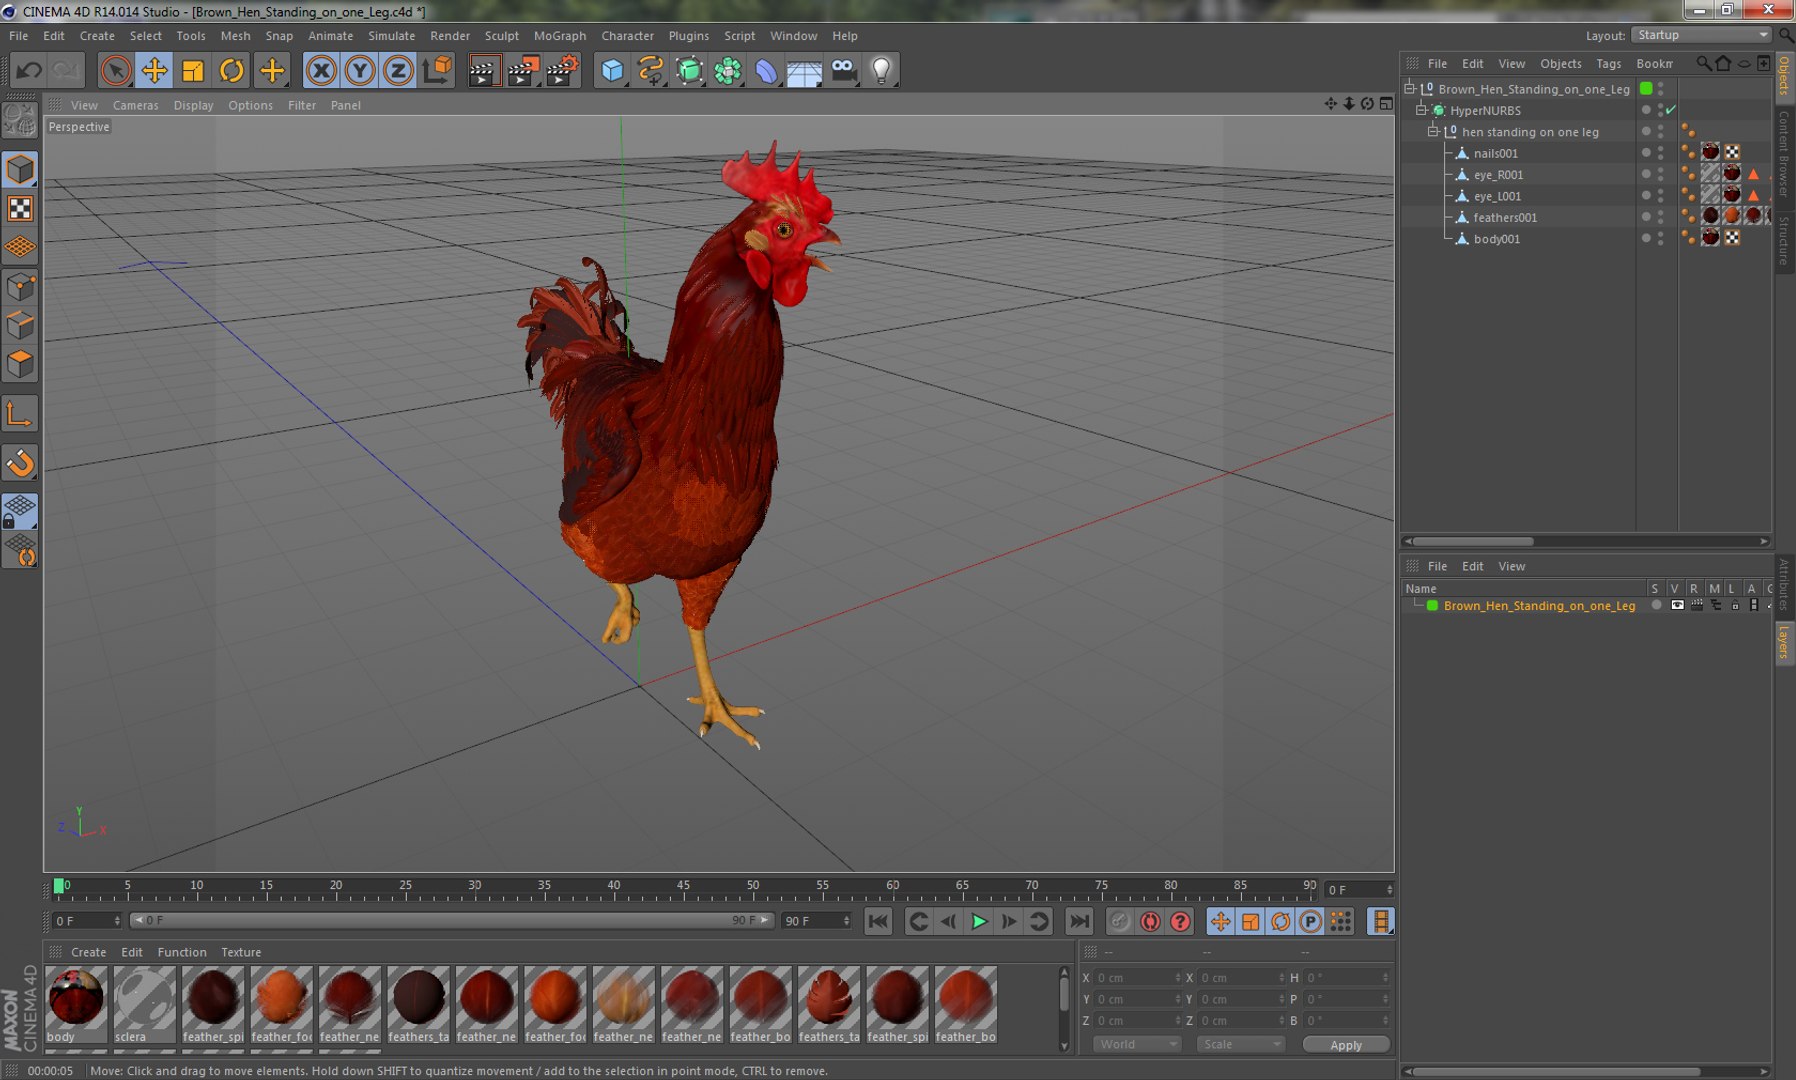
Task: Click the Undo arrow icon
Action: point(29,70)
